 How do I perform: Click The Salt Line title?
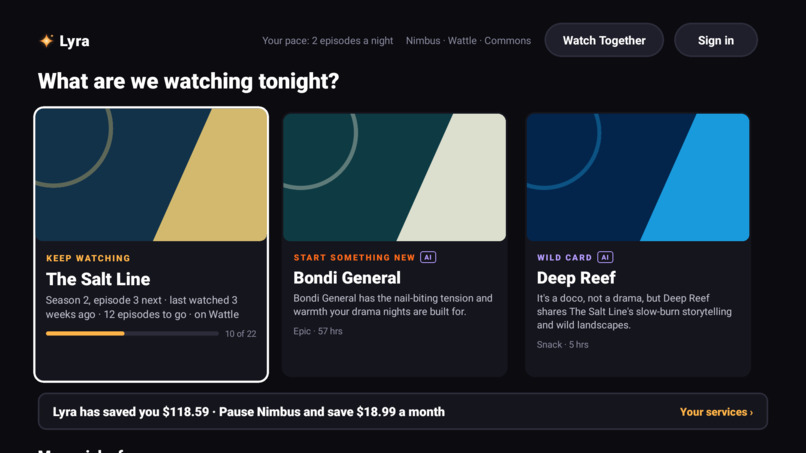click(x=98, y=279)
